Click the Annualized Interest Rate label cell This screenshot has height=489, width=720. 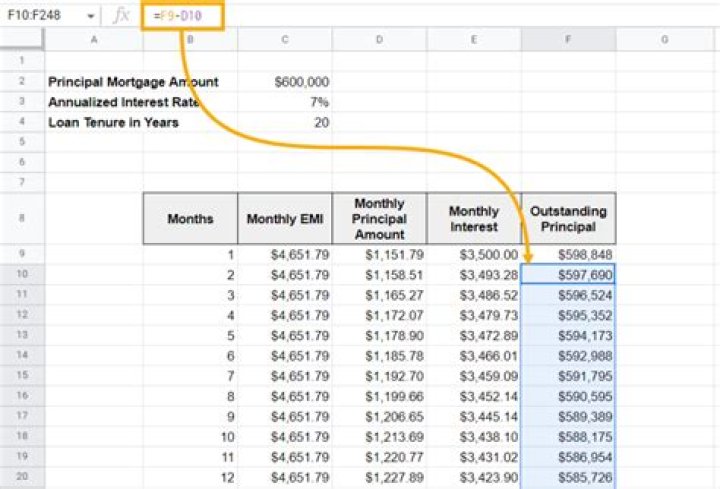(x=124, y=102)
